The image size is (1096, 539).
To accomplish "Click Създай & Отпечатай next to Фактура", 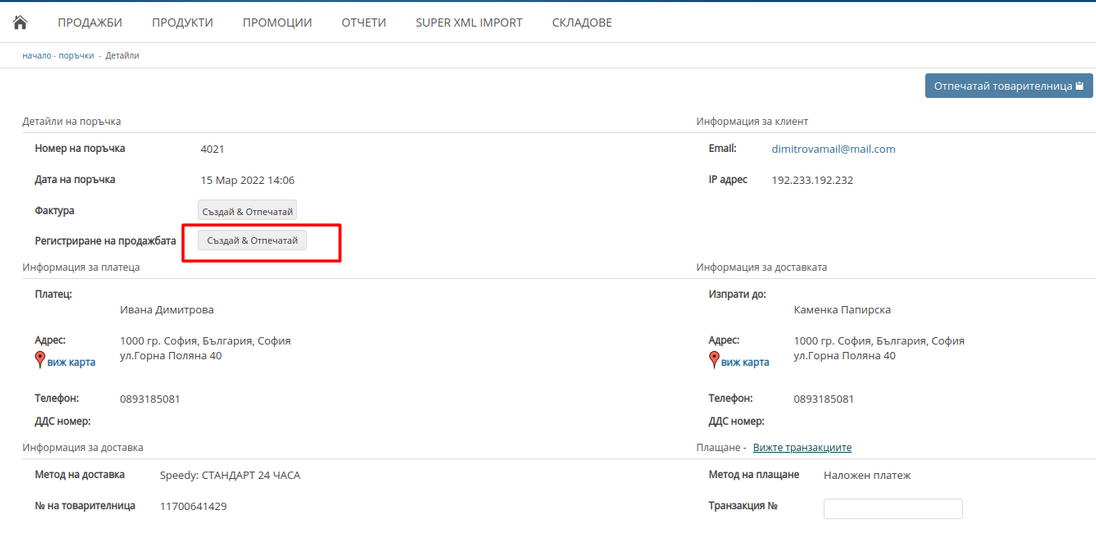I will click(x=247, y=212).
